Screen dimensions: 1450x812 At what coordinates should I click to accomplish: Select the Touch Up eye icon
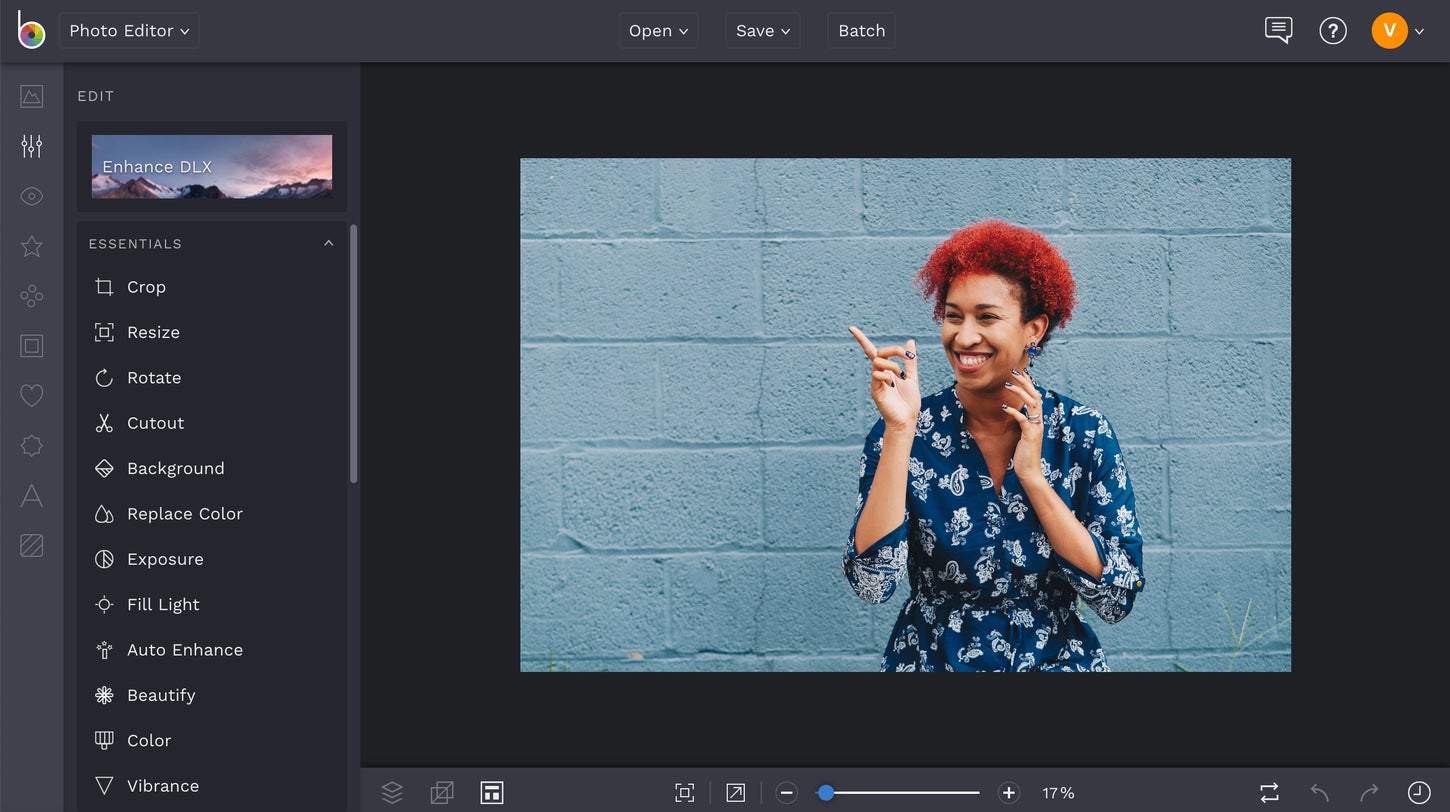tap(31, 196)
